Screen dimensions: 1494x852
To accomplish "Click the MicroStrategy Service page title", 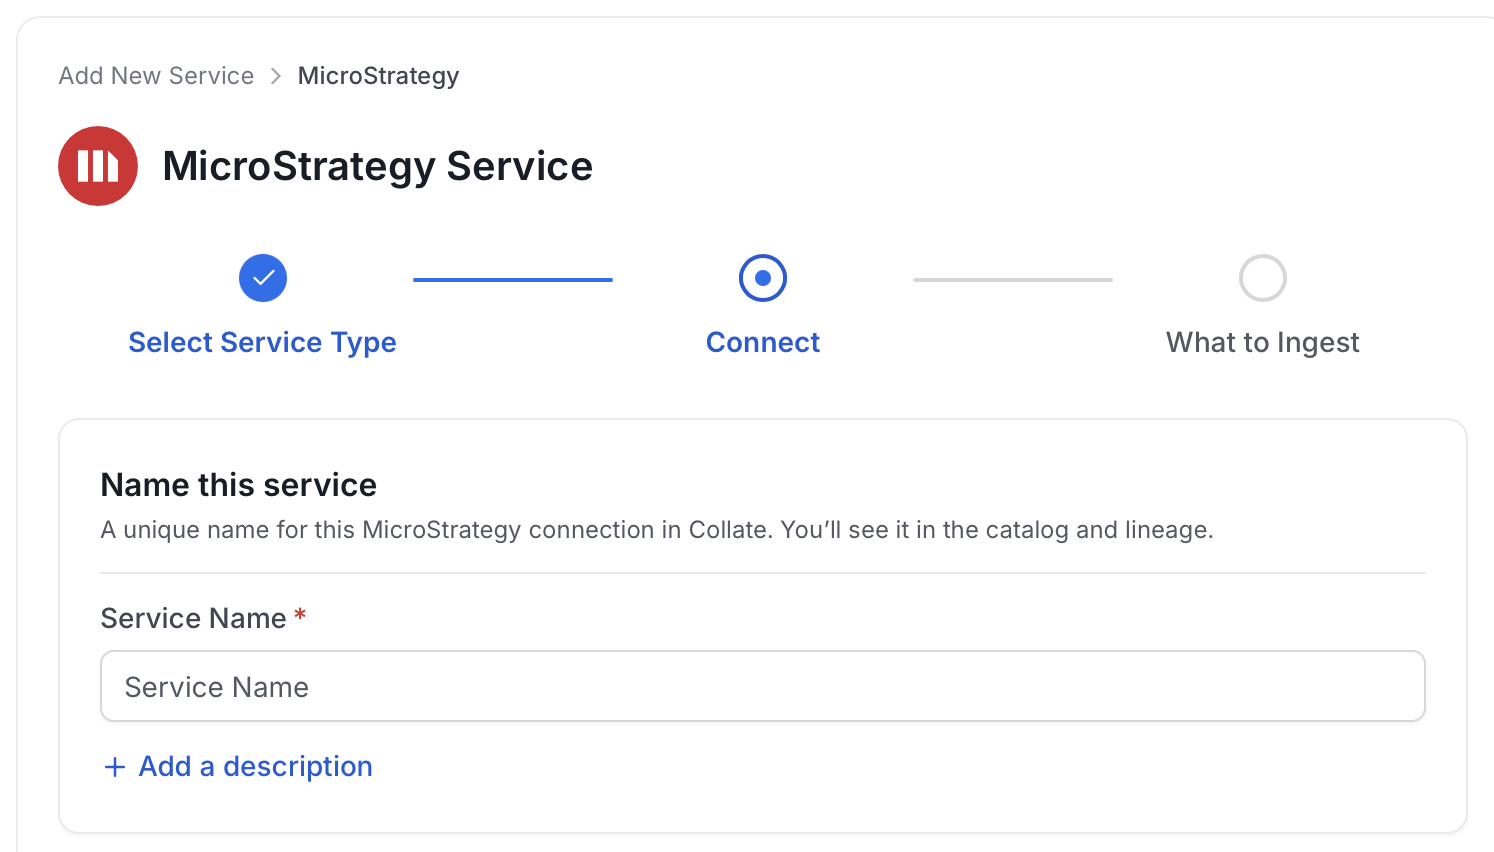I will (378, 166).
